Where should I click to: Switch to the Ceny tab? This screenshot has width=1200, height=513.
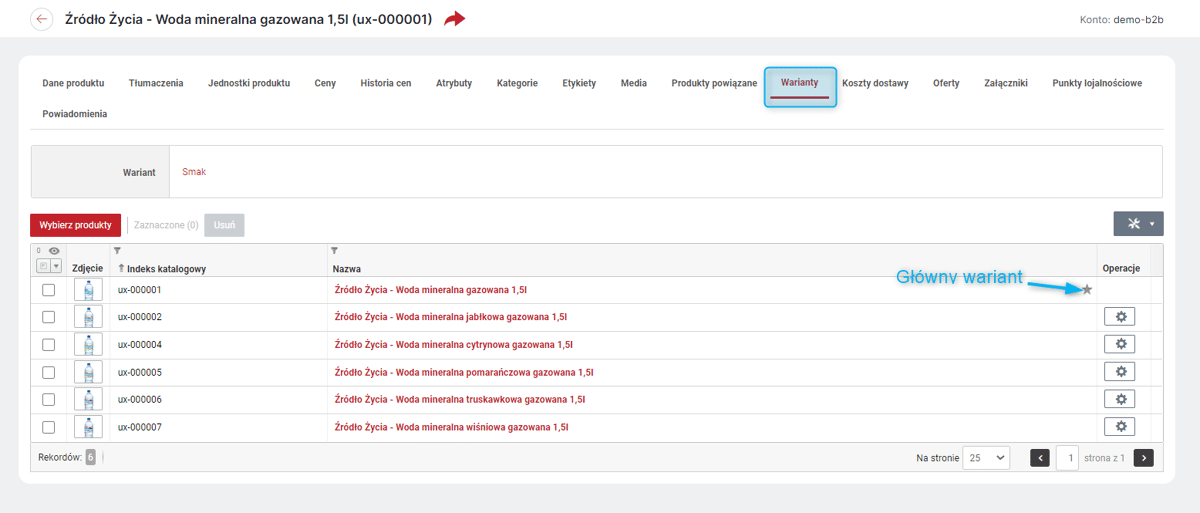(325, 83)
